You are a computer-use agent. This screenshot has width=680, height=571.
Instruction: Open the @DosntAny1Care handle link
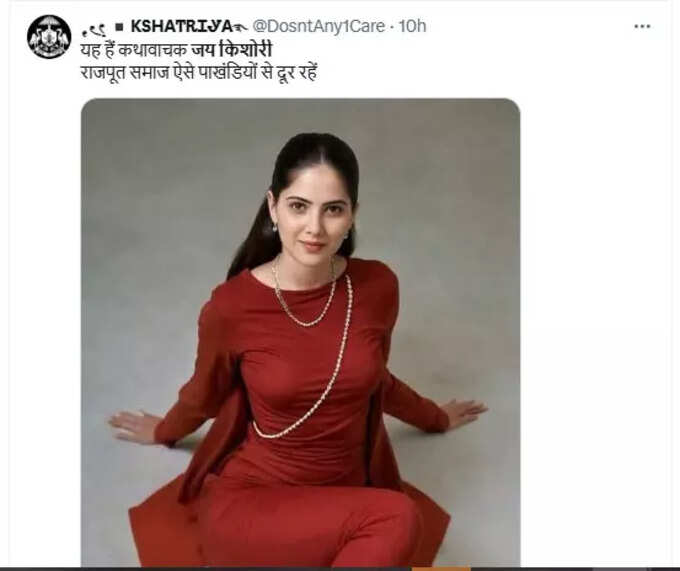(x=318, y=26)
